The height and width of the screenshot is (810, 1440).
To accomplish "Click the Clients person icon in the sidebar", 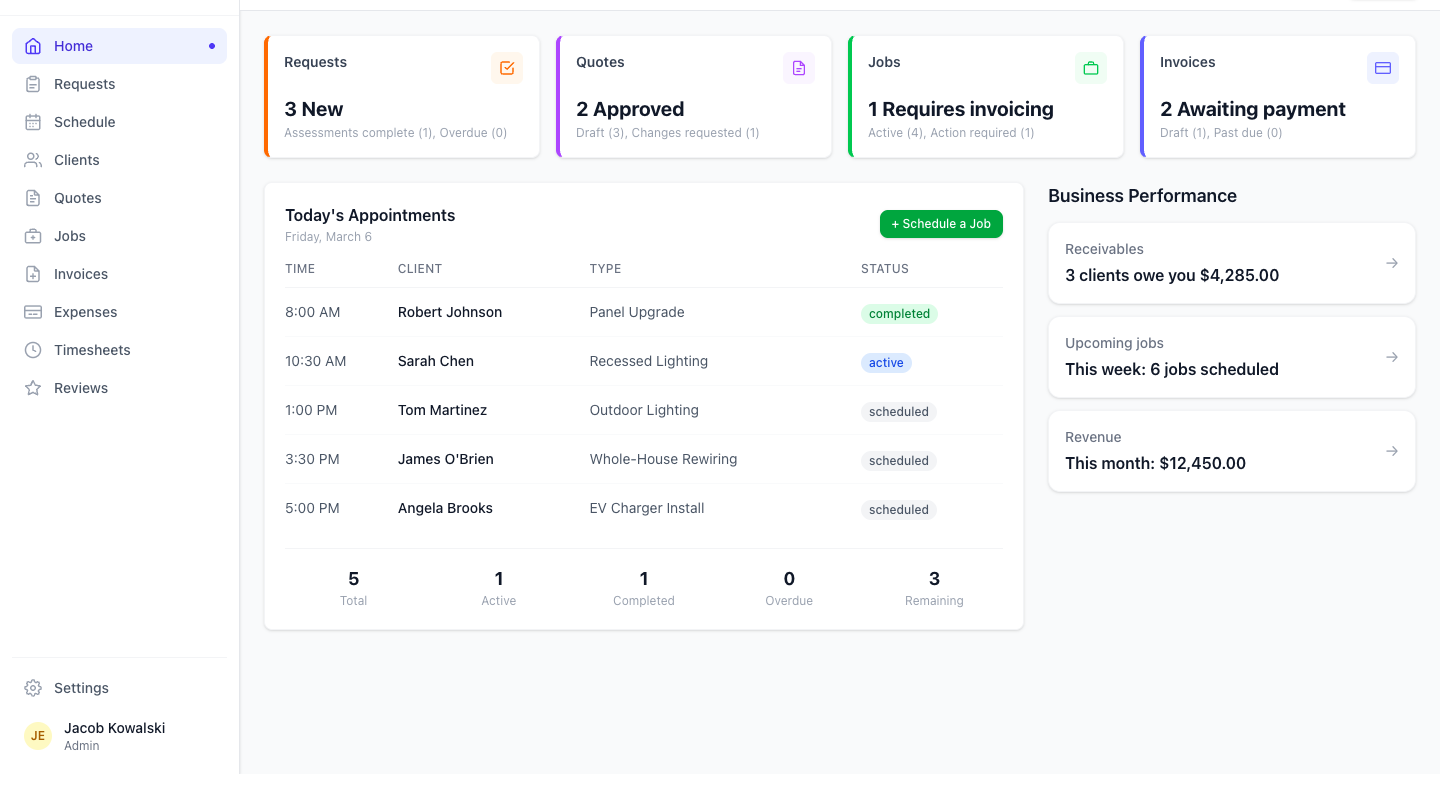I will 31,159.
